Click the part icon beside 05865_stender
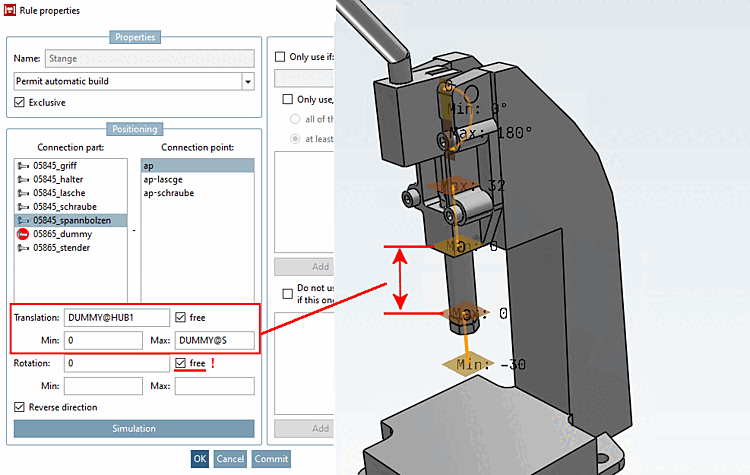The width and height of the screenshot is (750, 475). (23, 248)
